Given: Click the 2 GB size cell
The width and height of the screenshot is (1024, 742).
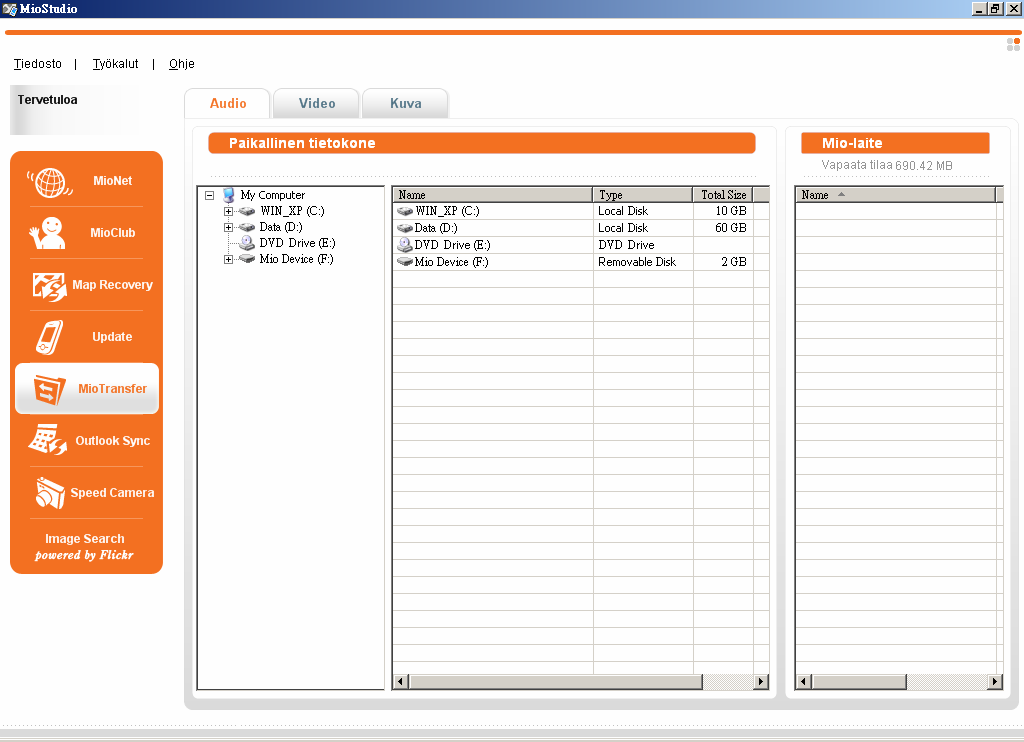Looking at the screenshot, I should coord(733,262).
